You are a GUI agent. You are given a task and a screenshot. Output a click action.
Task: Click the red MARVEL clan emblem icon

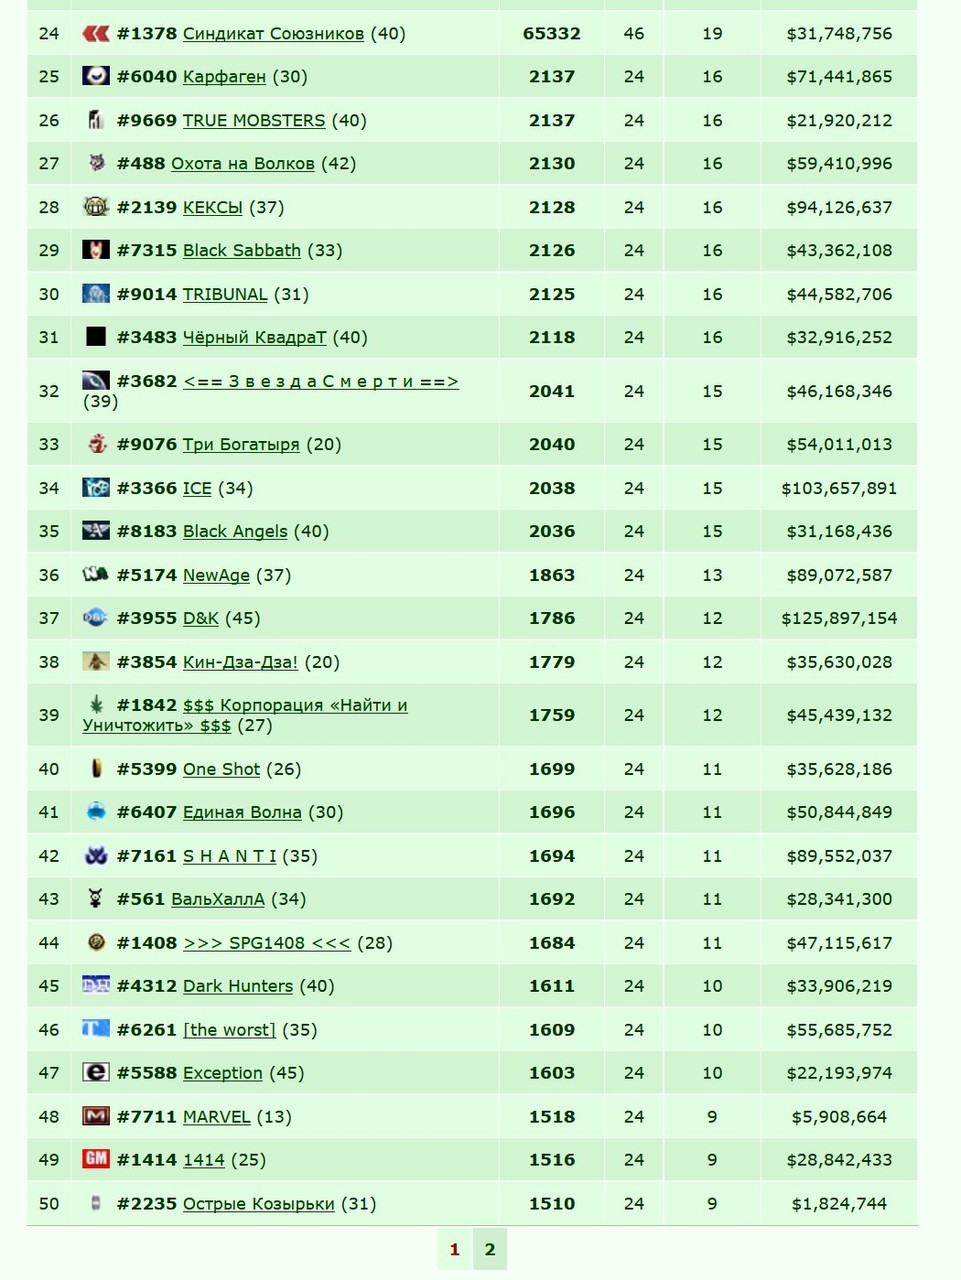pos(96,1116)
